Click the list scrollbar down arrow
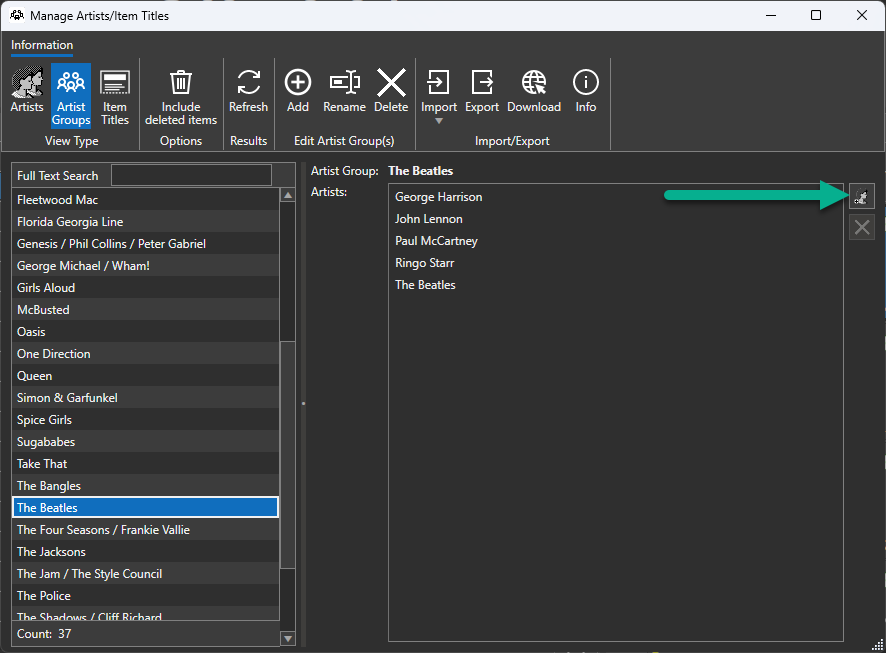Viewport: 886px width, 653px height. [288, 638]
